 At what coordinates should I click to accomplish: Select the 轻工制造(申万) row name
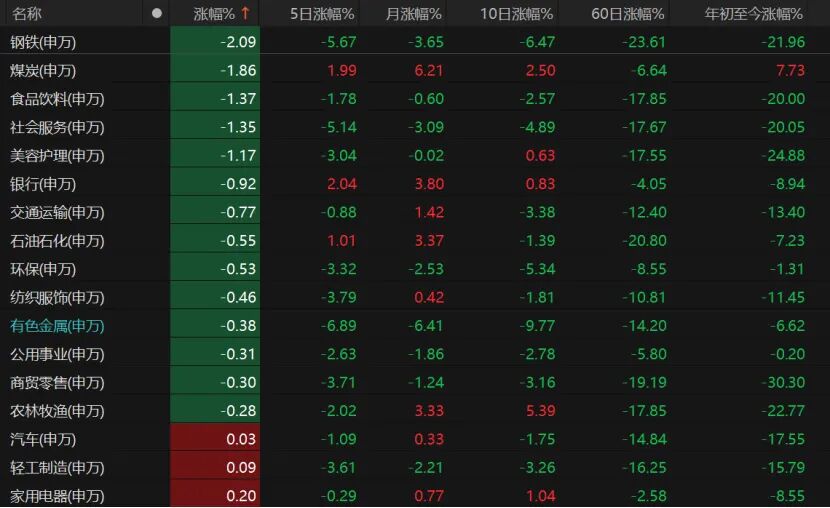[57, 468]
